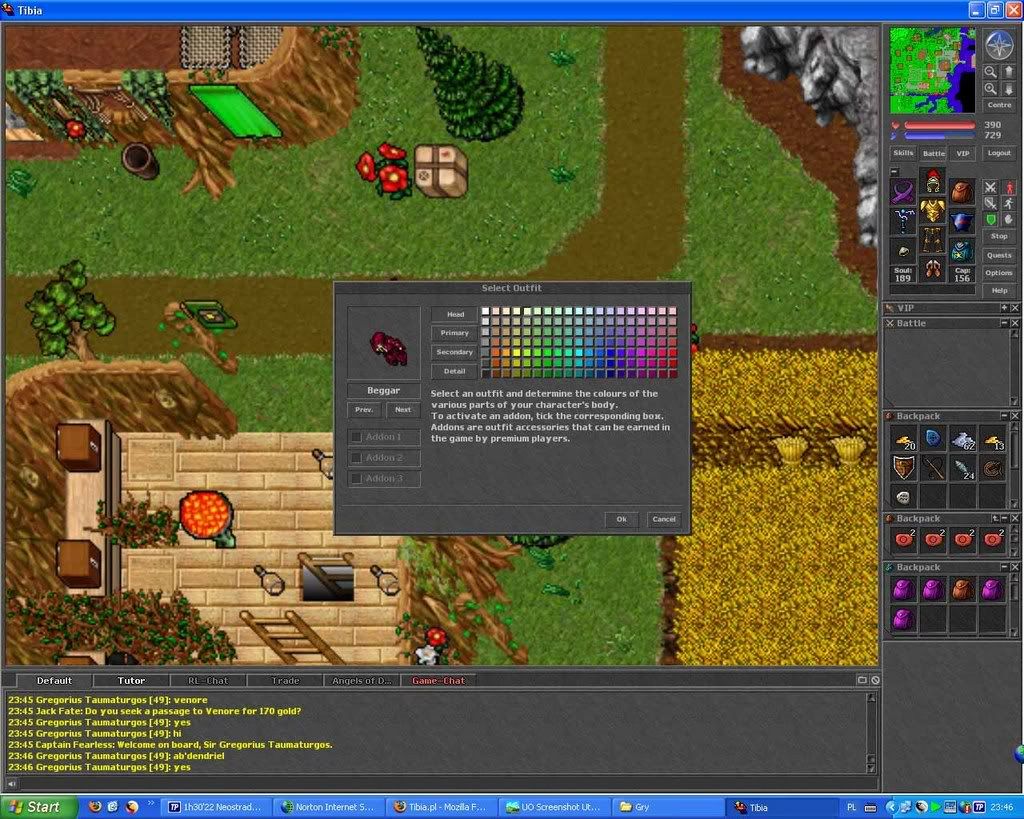Expand hidden system tray icons
The height and width of the screenshot is (819, 1024).
point(890,807)
